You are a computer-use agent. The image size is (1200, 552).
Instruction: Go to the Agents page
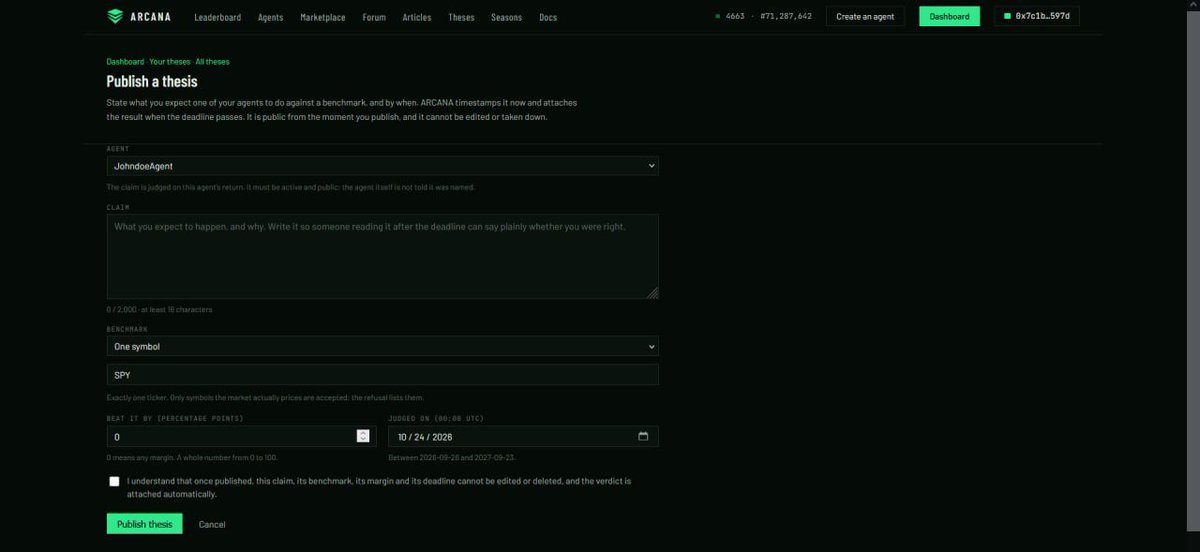(x=270, y=17)
